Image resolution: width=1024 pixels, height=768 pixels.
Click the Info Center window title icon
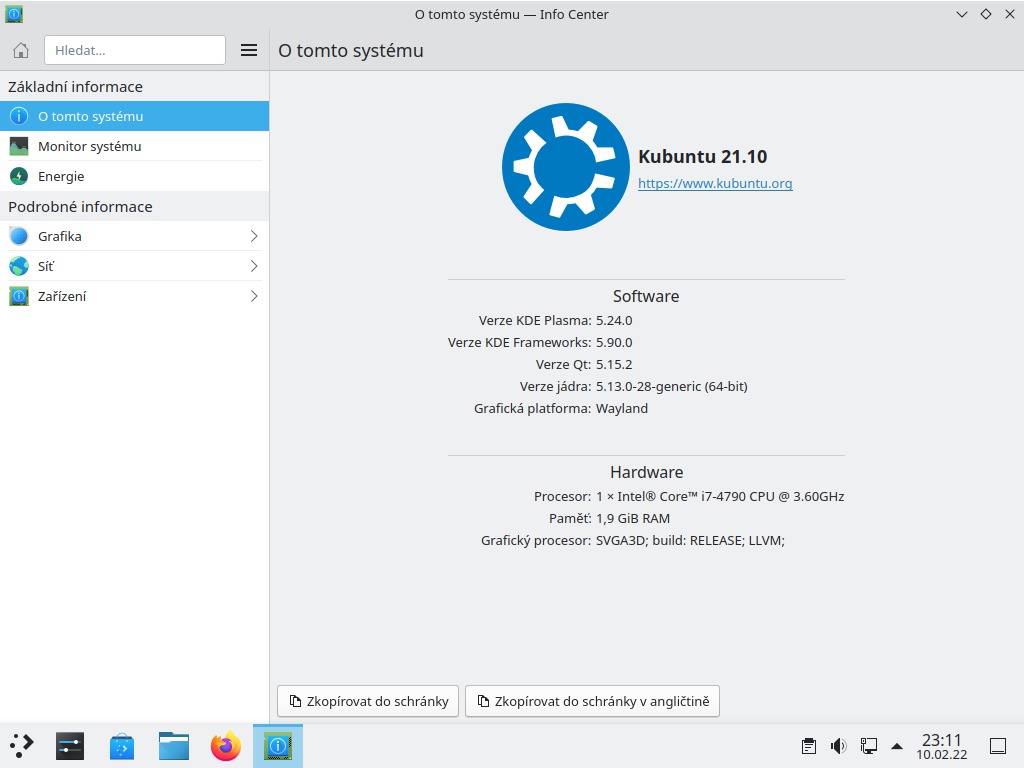(14, 14)
